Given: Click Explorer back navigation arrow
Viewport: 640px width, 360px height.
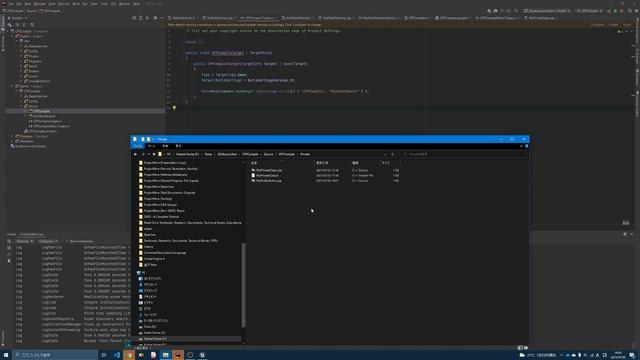Looking at the screenshot, I should click(136, 154).
